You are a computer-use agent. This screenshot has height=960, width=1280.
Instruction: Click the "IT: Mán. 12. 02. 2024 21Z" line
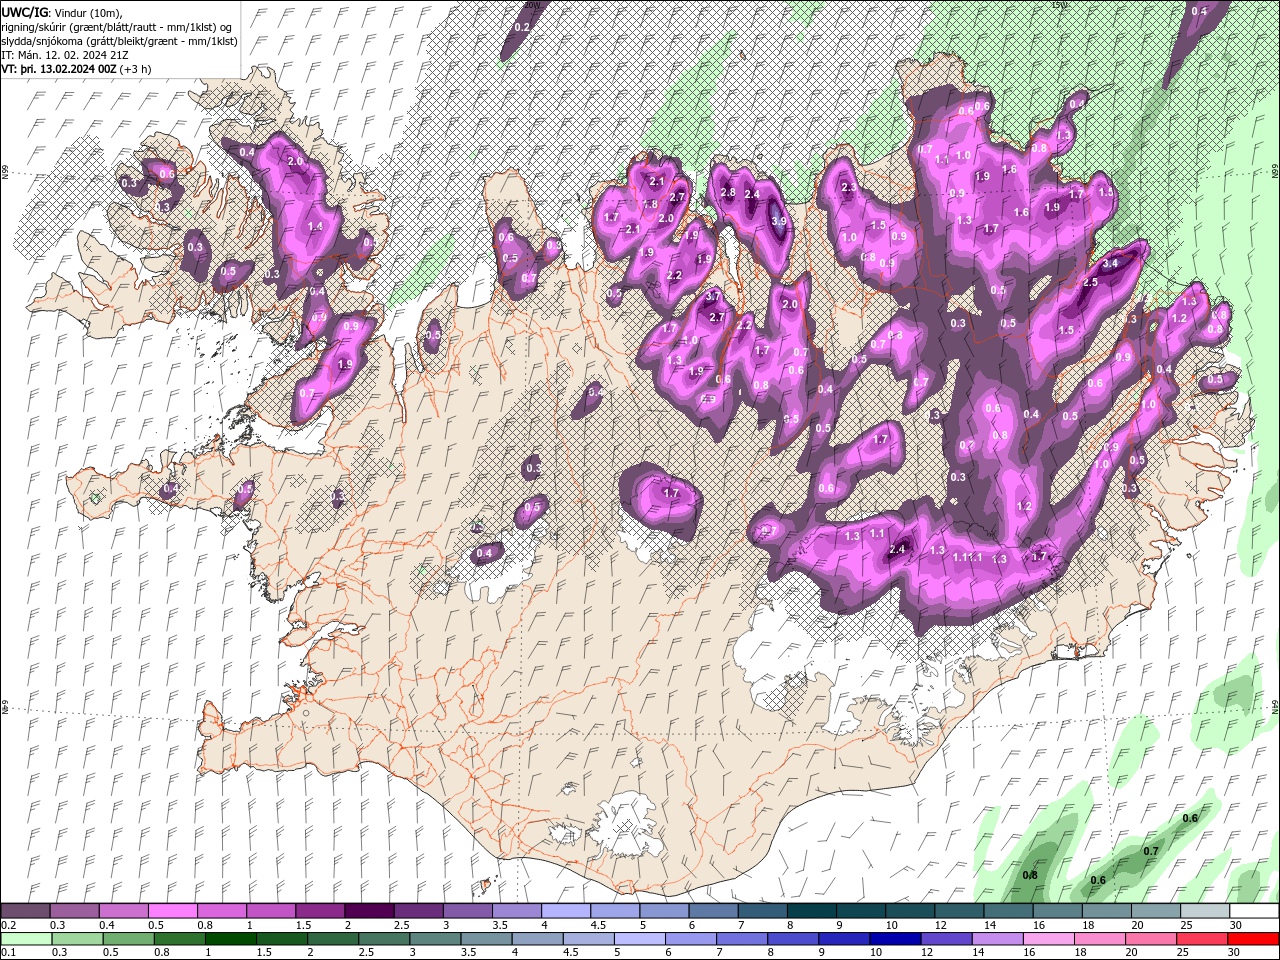(x=67, y=55)
